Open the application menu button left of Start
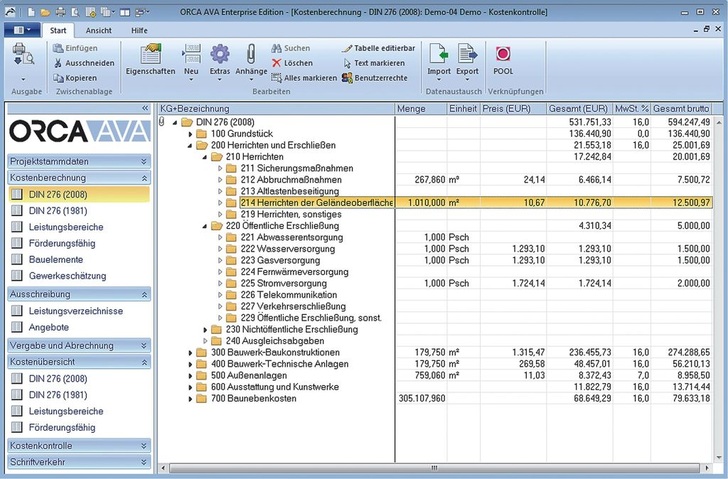This screenshot has width=728, height=479. (x=20, y=30)
